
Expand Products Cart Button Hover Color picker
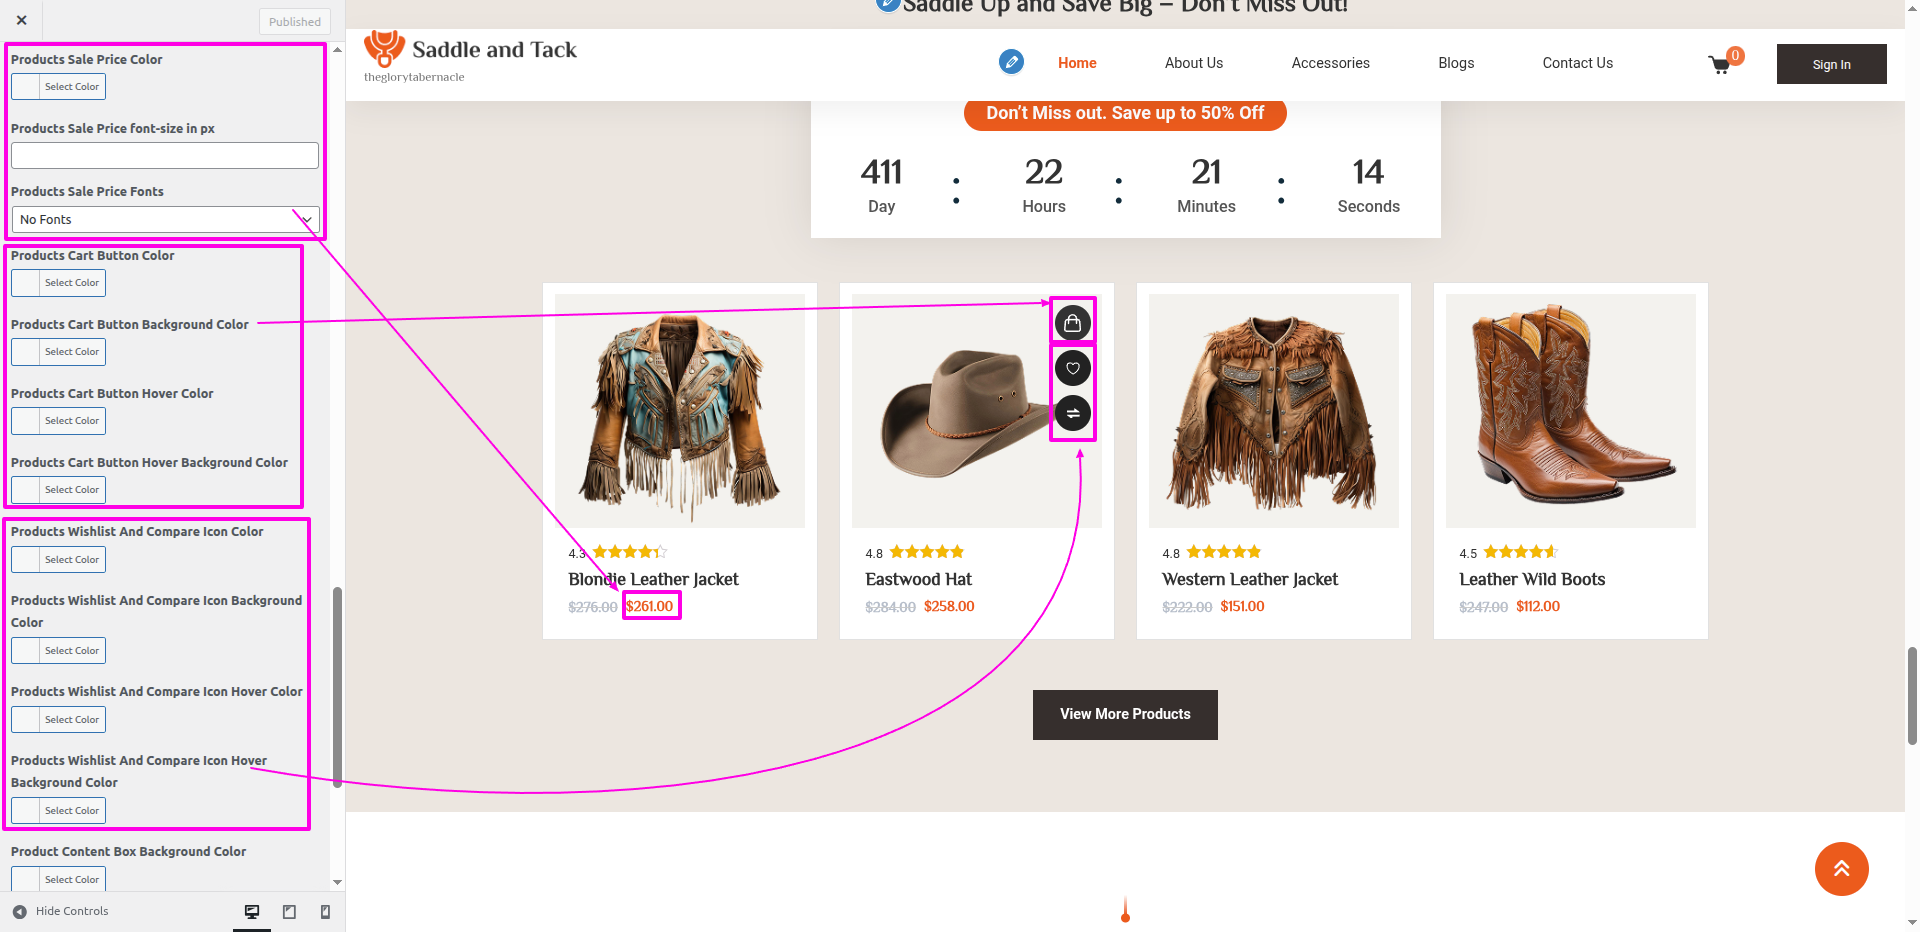tap(58, 421)
